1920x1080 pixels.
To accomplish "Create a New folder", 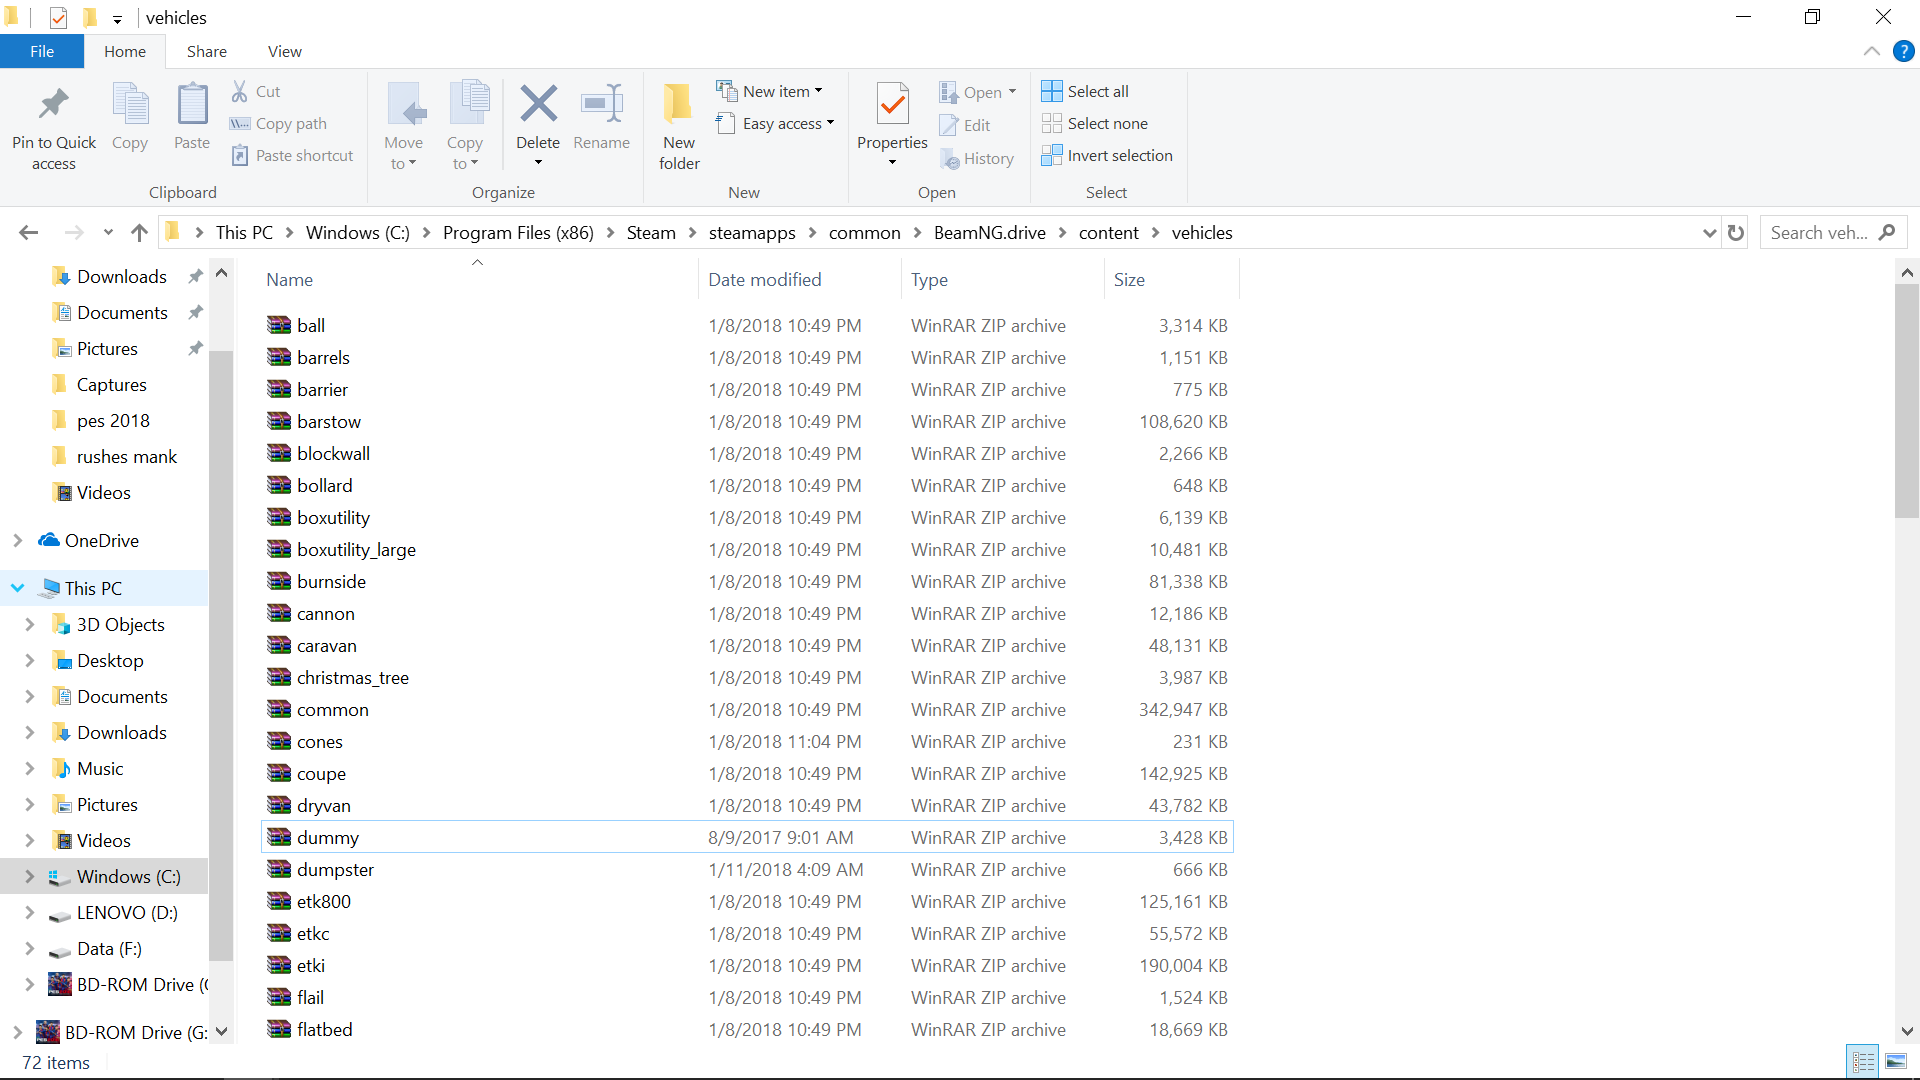I will [679, 126].
